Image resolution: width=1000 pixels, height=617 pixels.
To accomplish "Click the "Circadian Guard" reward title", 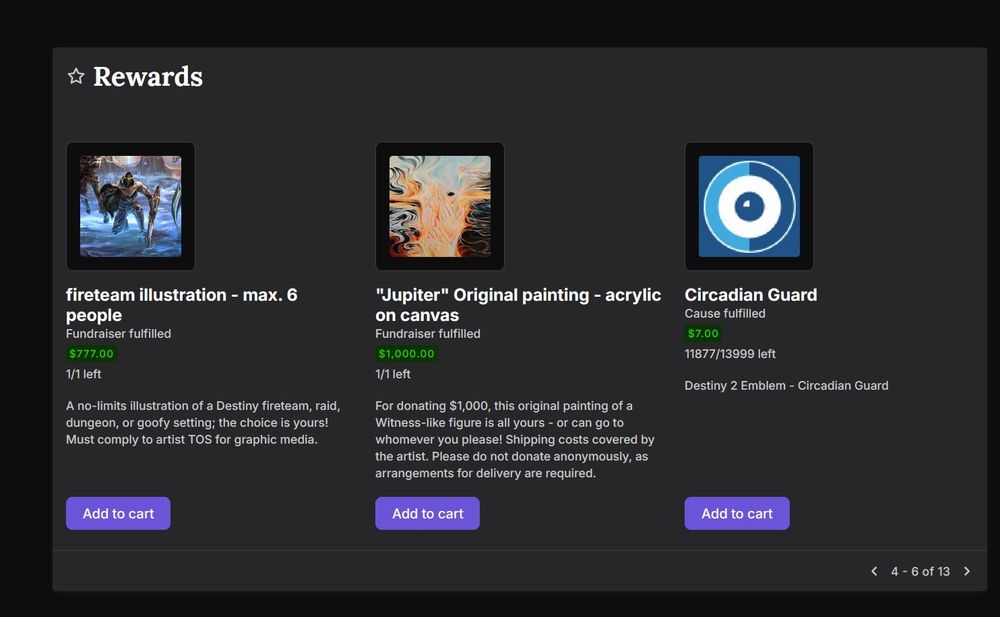I will [x=751, y=295].
